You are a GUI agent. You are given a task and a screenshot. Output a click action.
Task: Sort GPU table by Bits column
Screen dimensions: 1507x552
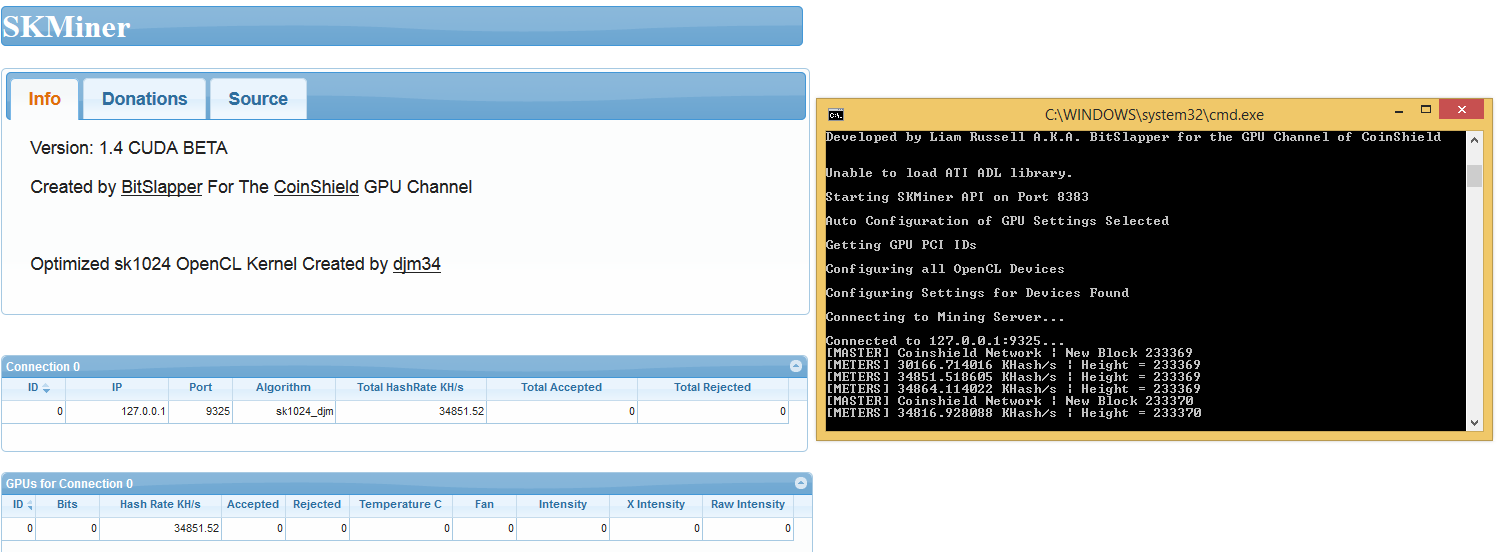pos(68,505)
